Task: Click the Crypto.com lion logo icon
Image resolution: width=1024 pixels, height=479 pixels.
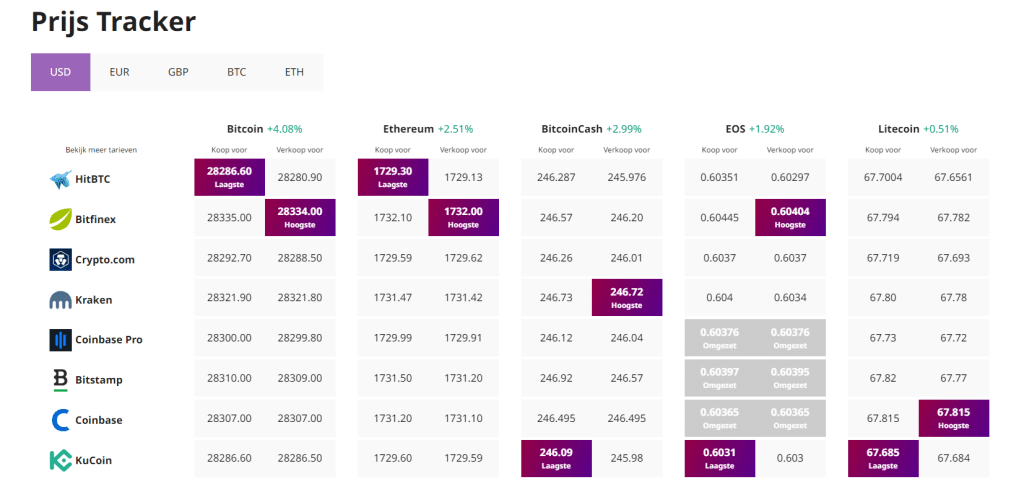Action: [x=60, y=259]
